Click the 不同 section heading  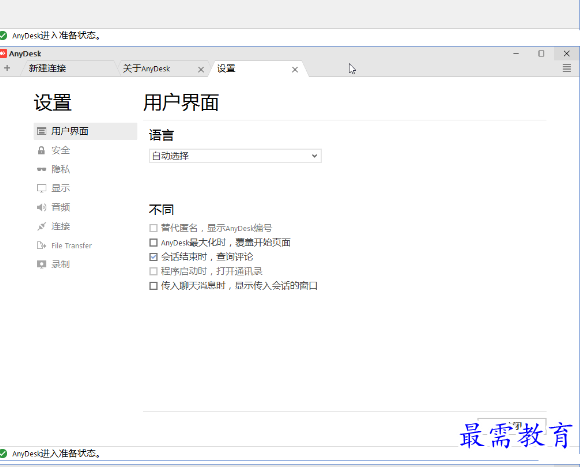(x=161, y=210)
